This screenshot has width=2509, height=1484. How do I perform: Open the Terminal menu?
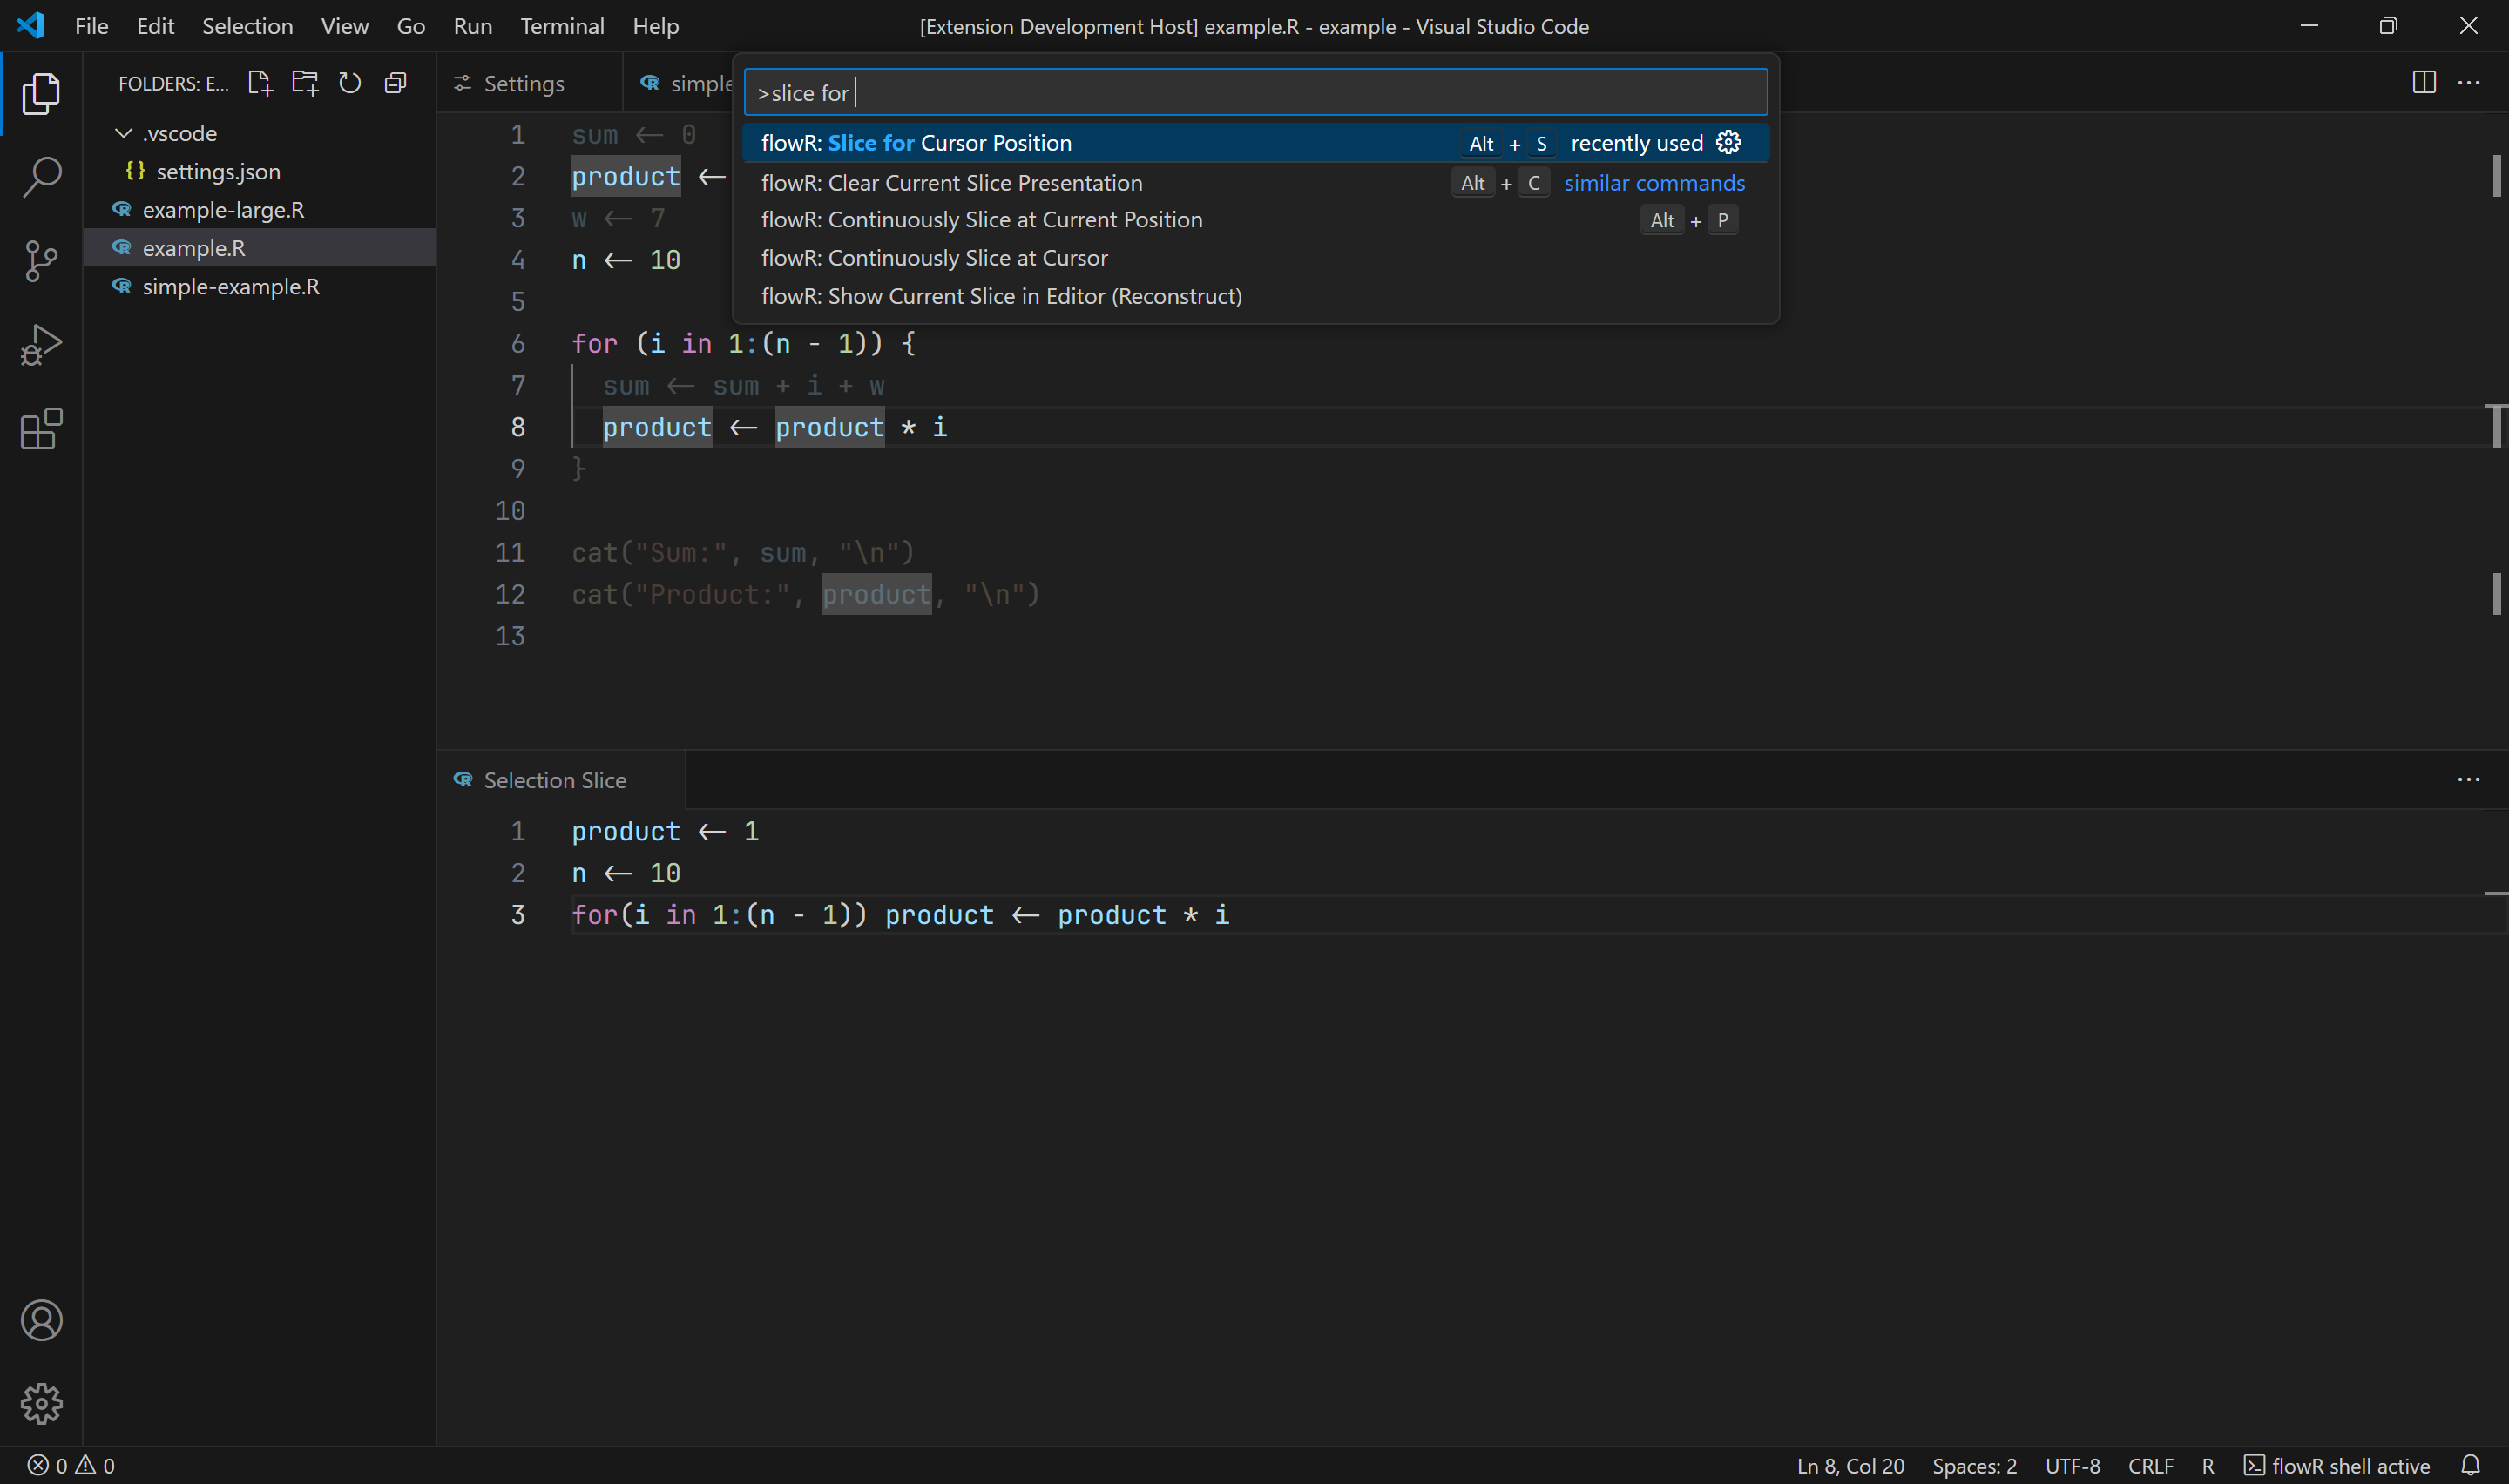[561, 26]
